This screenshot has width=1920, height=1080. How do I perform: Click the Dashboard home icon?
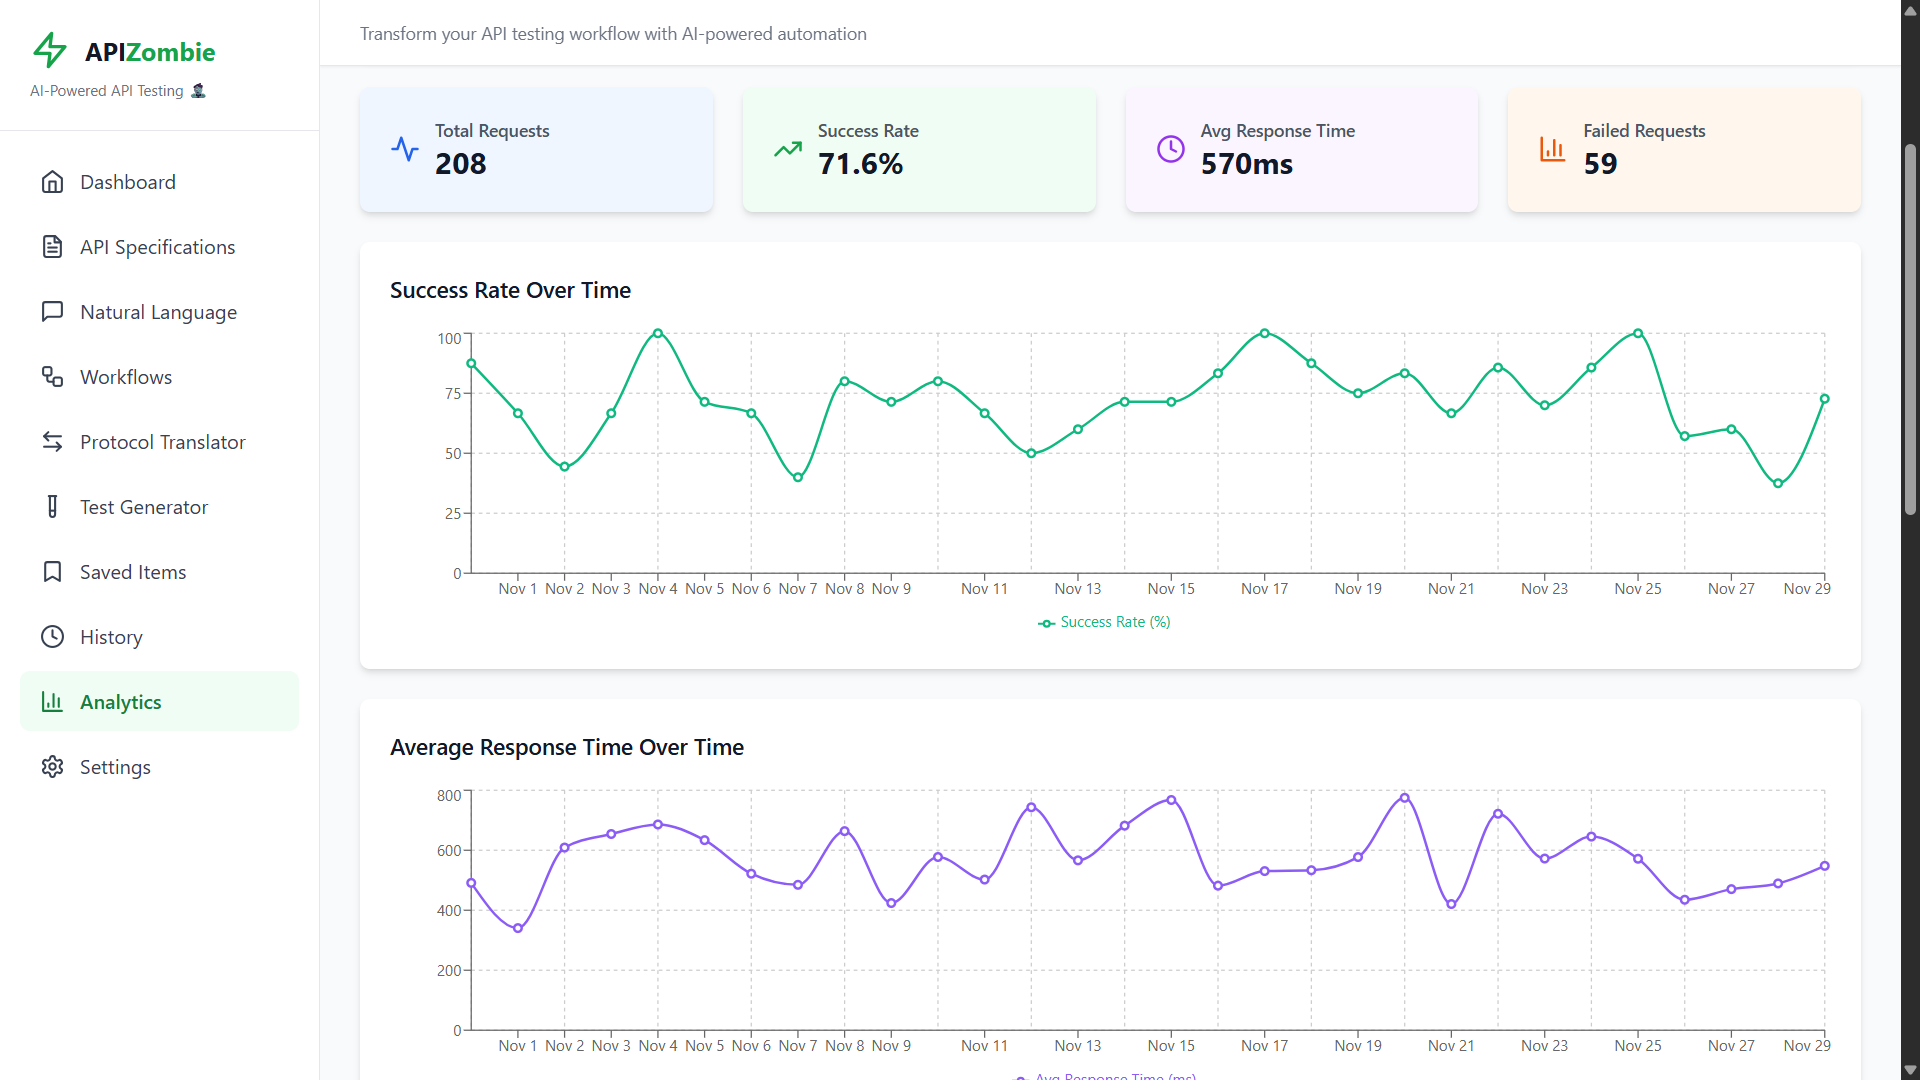(52, 182)
